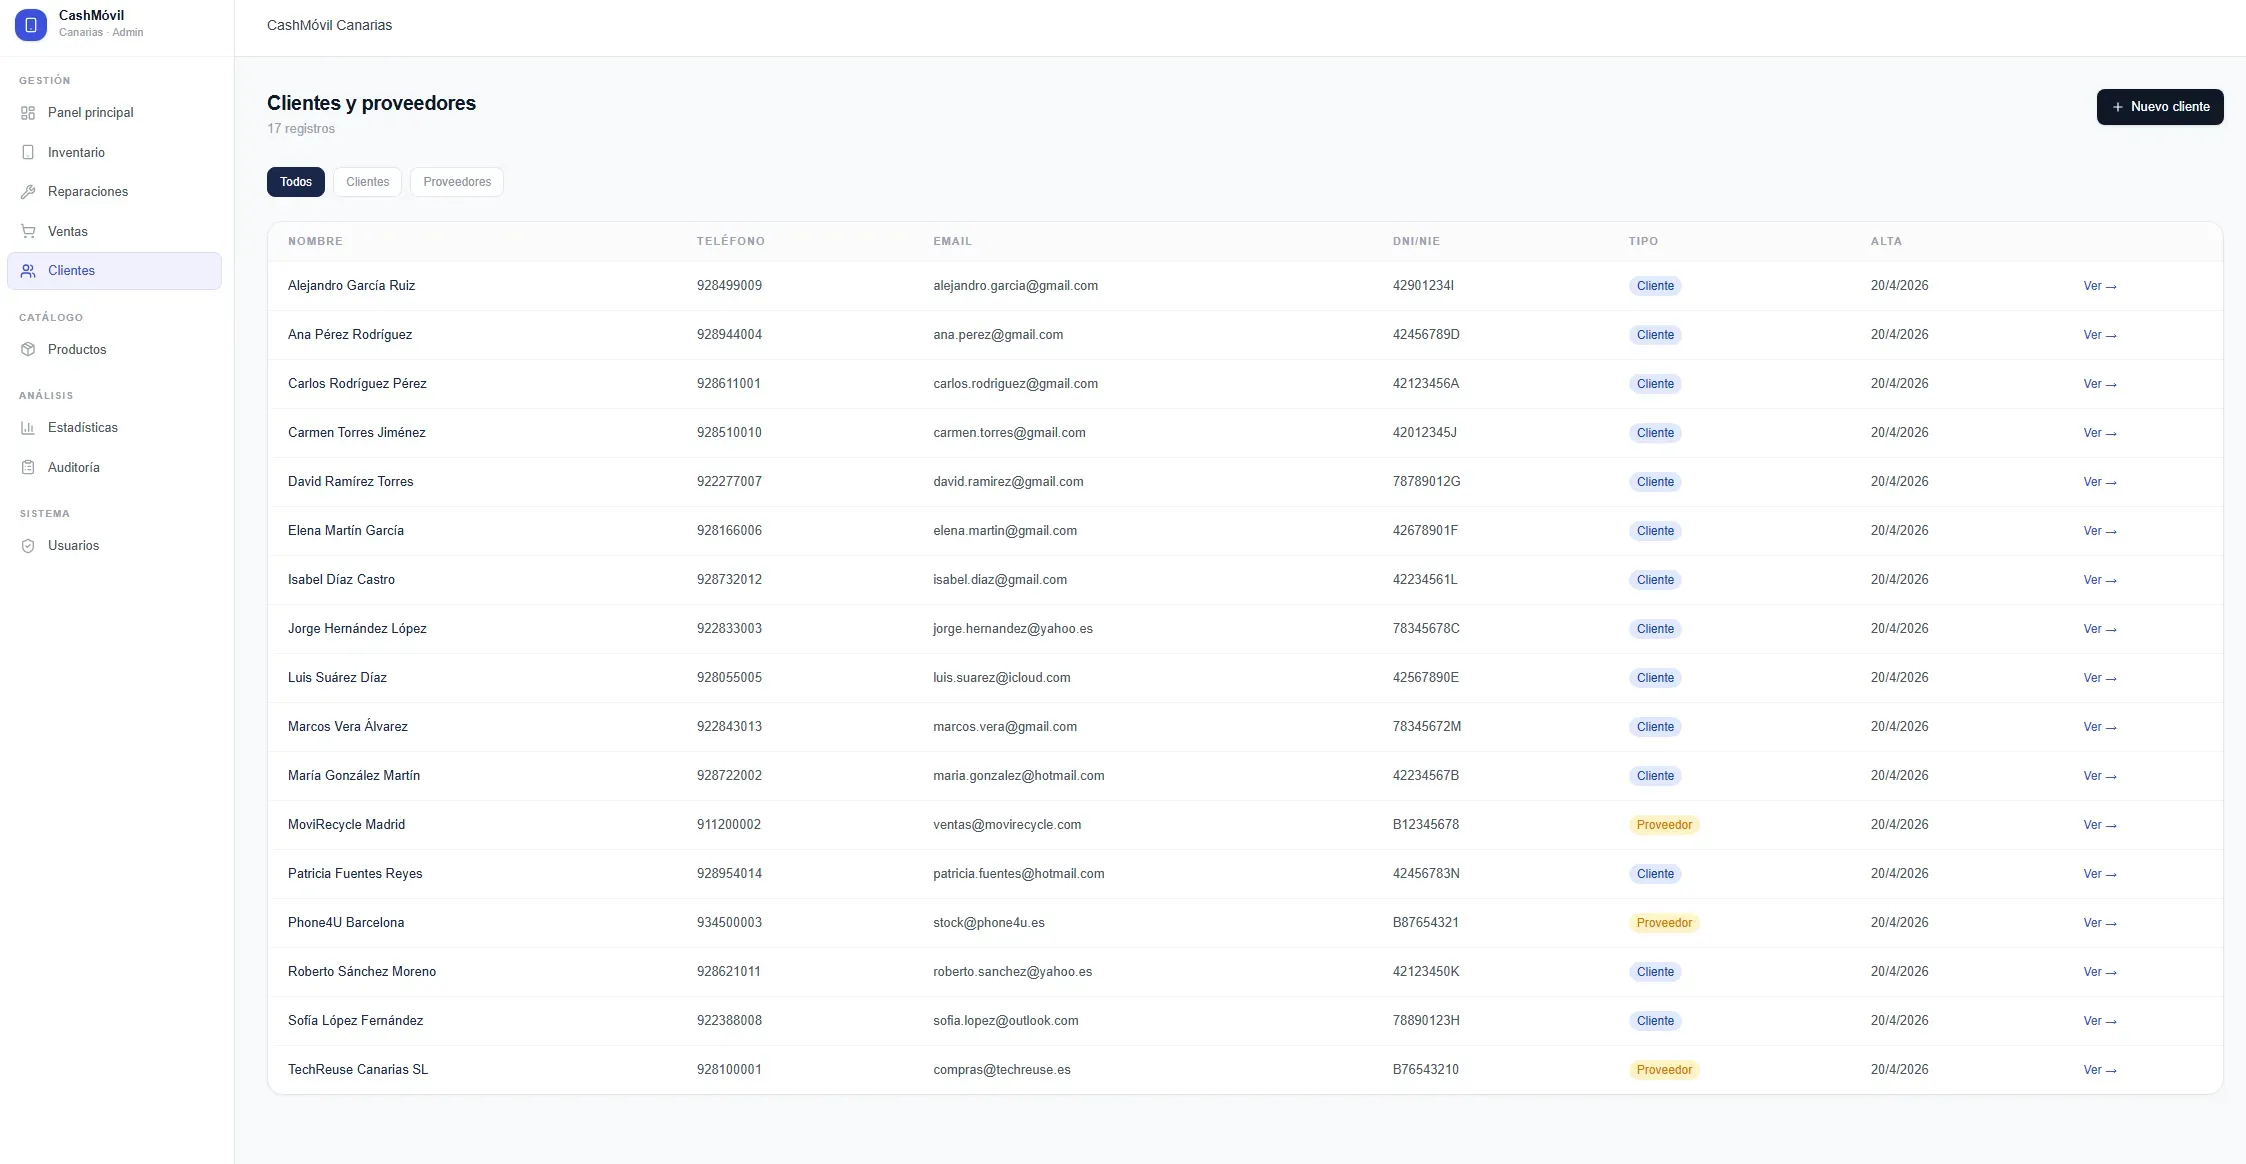This screenshot has height=1164, width=2246.
Task: Open Ver link for Ana Pérez Rodríguez
Action: 2100,335
